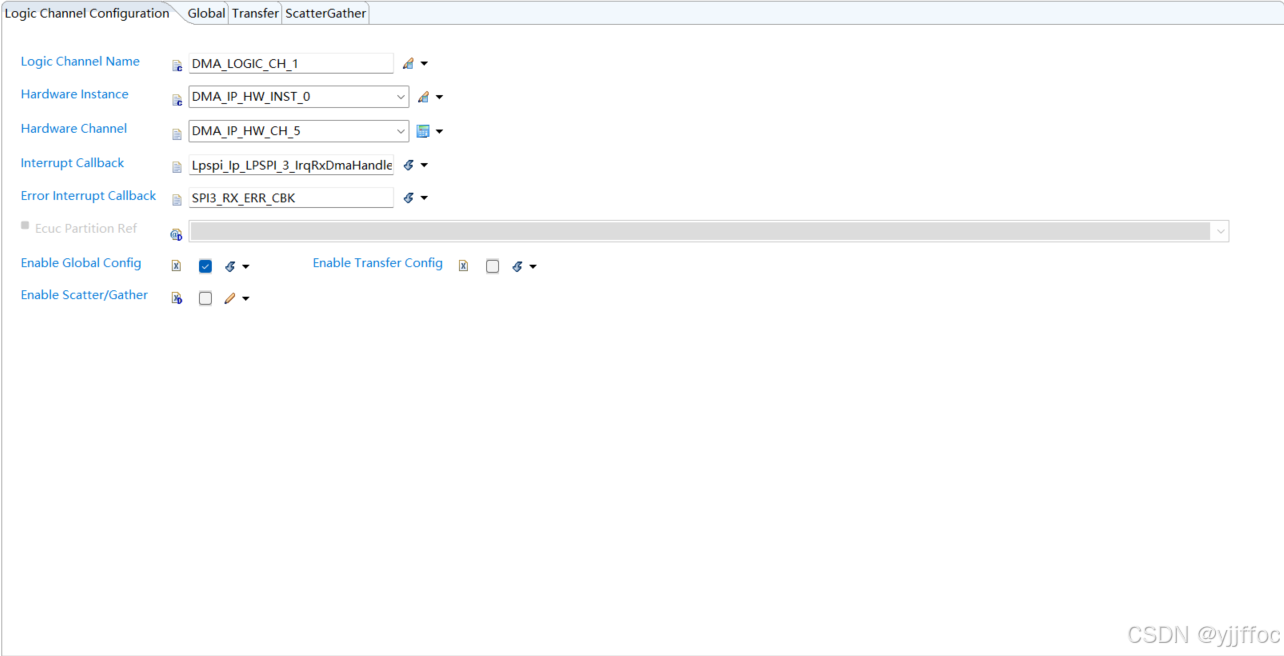This screenshot has height=656, width=1284.
Task: Click the Hardware Instance label
Action: pyautogui.click(x=75, y=94)
